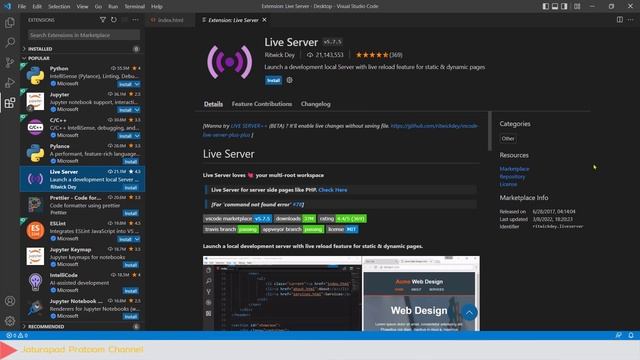
Task: Switch to the index.html tab
Action: [170, 20]
